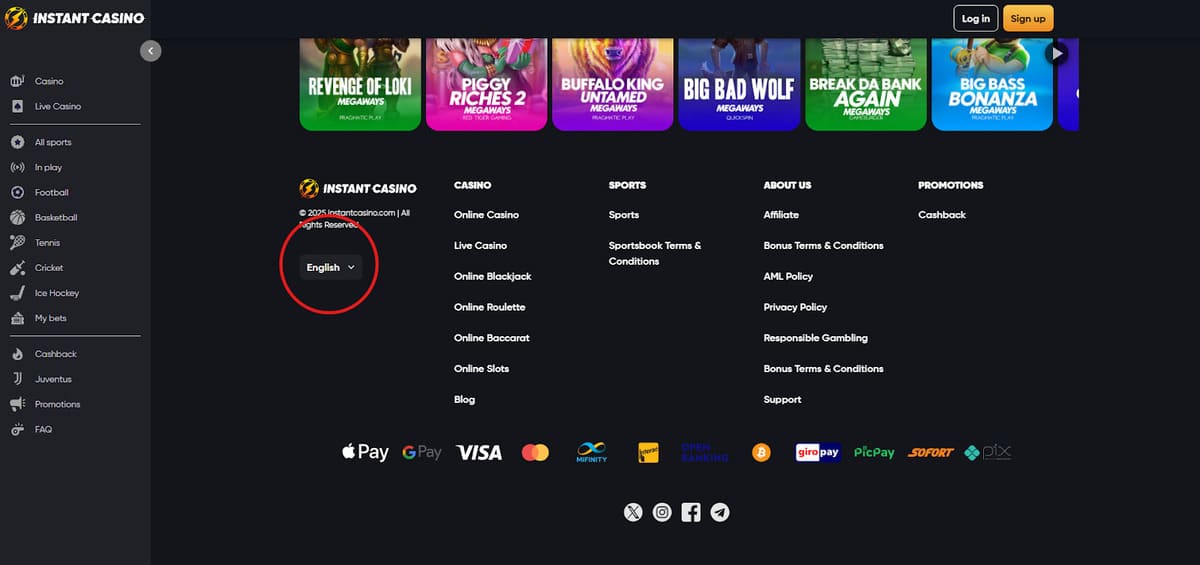The width and height of the screenshot is (1200, 565).
Task: Open Live Casino in the sidebar
Action: (57, 106)
